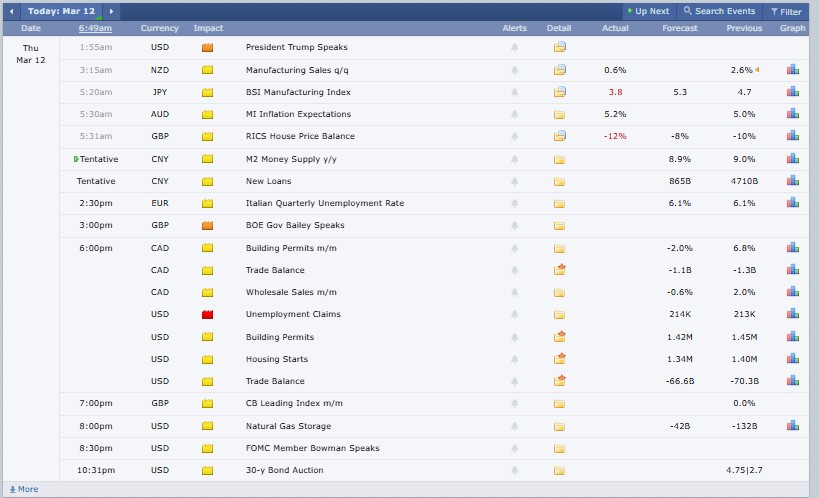
Task: Click the MI Inflation Expectations event row
Action: pyautogui.click(x=296, y=114)
